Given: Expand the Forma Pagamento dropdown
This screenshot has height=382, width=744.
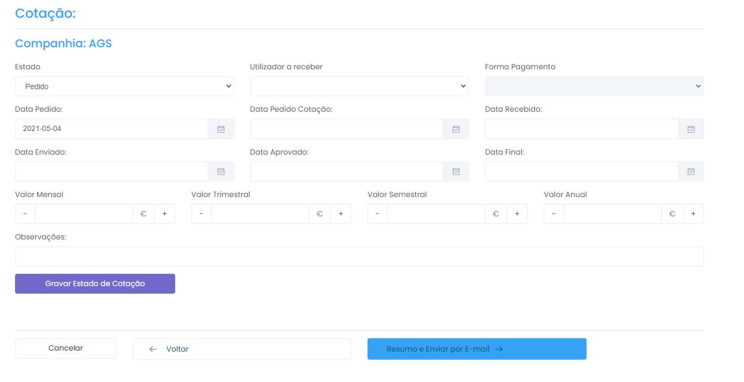Looking at the screenshot, I should click(594, 86).
